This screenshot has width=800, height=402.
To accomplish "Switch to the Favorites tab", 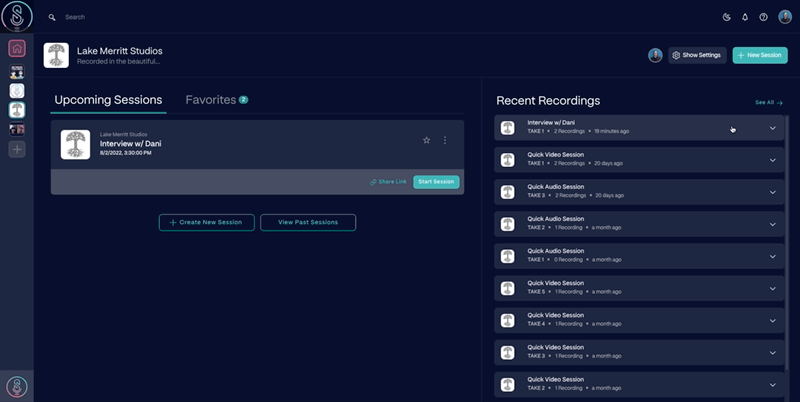I will [x=211, y=100].
